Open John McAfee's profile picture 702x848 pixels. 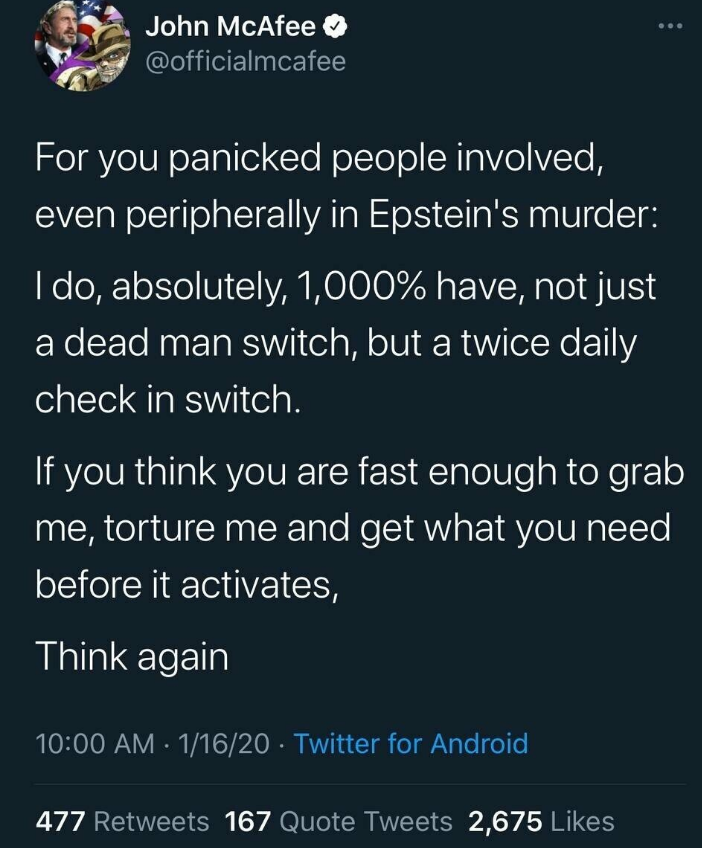[x=82, y=48]
